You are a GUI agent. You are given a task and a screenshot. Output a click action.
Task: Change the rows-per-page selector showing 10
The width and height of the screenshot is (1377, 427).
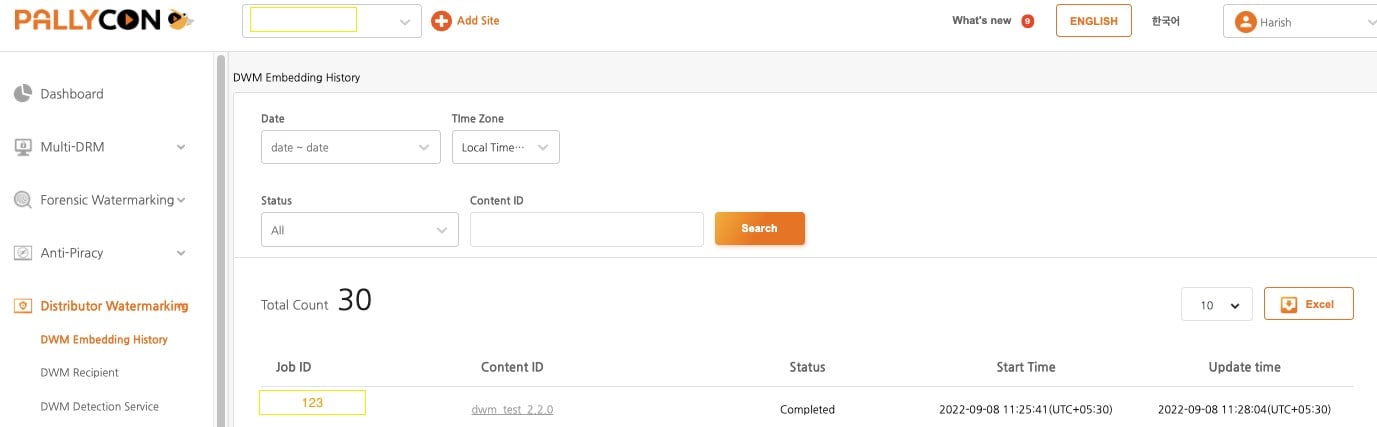coord(1216,305)
